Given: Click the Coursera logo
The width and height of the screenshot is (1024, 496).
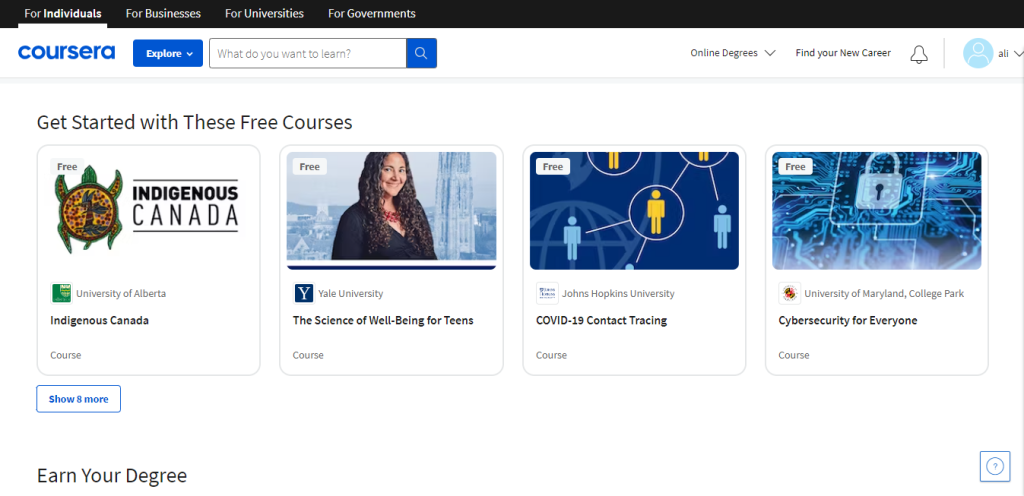Looking at the screenshot, I should (66, 53).
